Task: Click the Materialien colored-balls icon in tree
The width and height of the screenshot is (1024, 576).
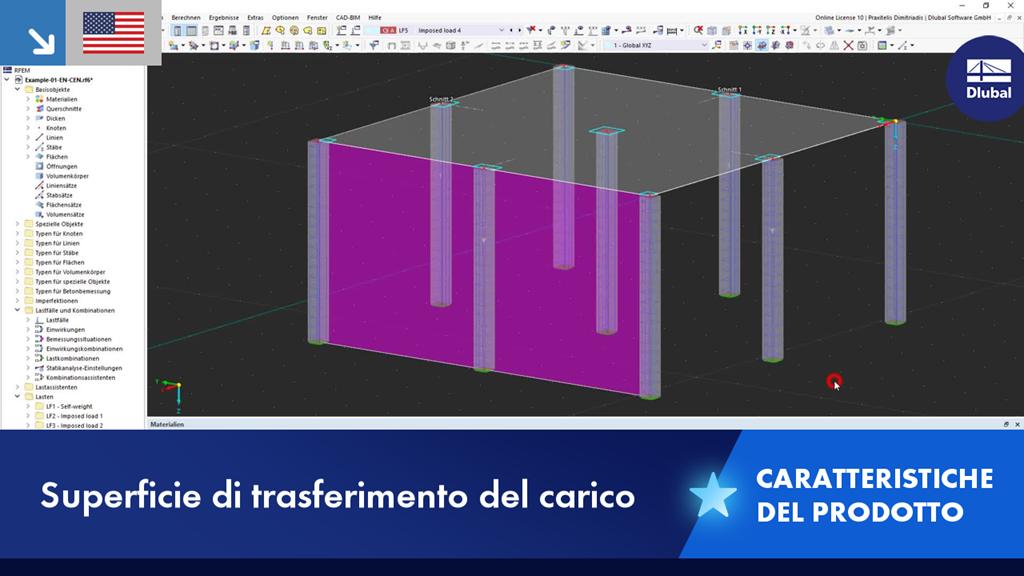Action: [39, 99]
